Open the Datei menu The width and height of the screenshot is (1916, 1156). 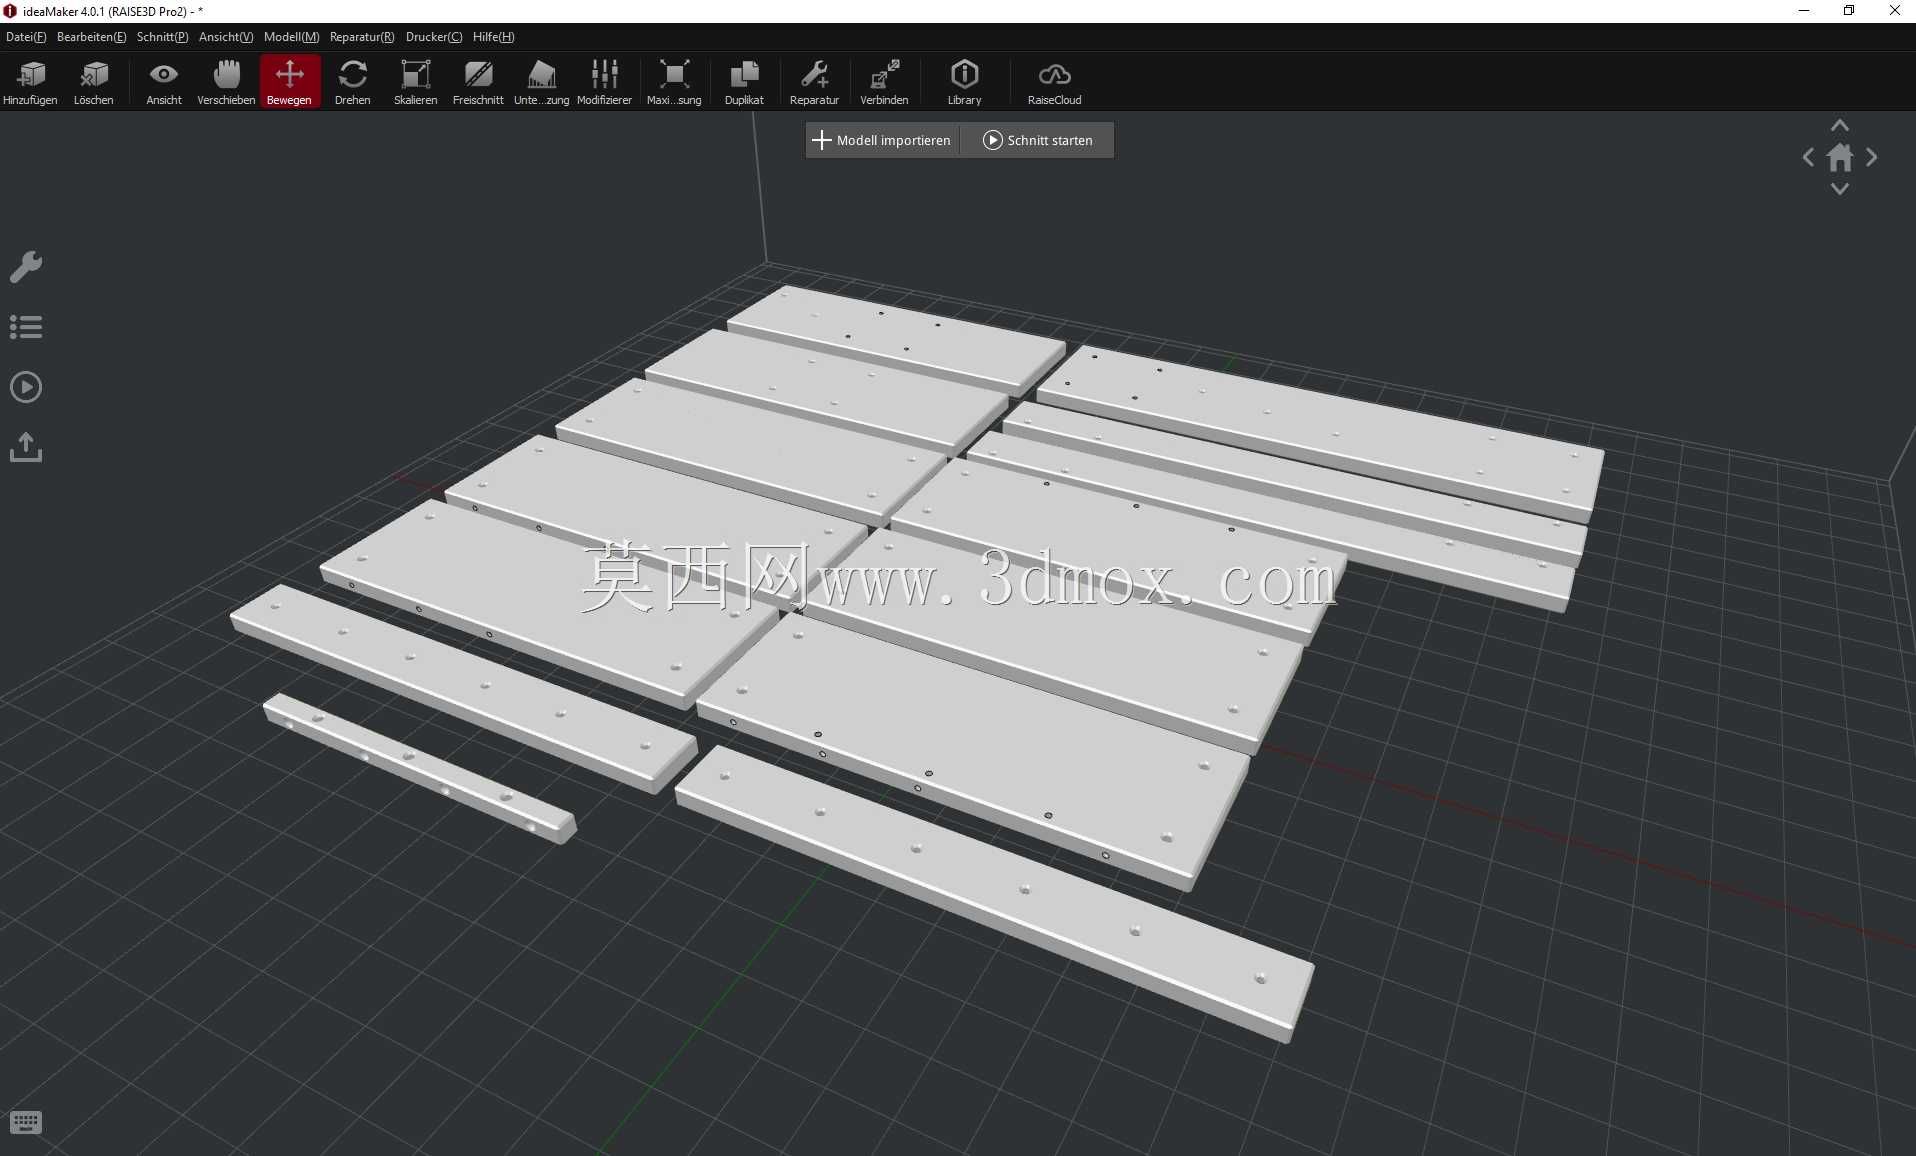click(26, 37)
